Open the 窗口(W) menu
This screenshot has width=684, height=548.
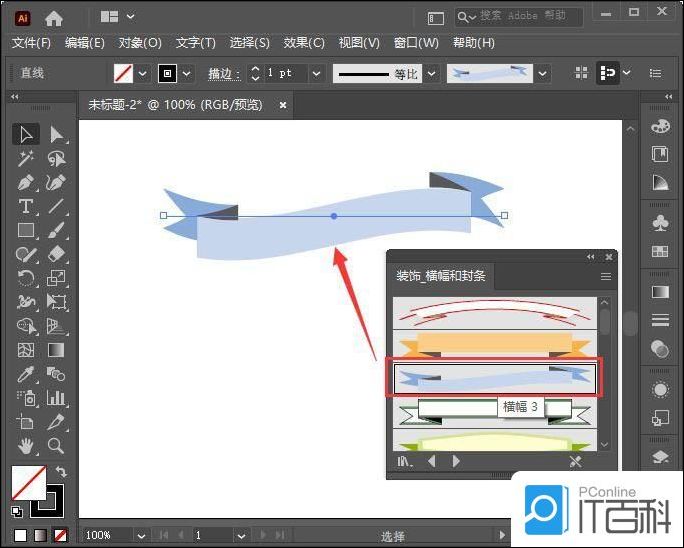[x=416, y=43]
